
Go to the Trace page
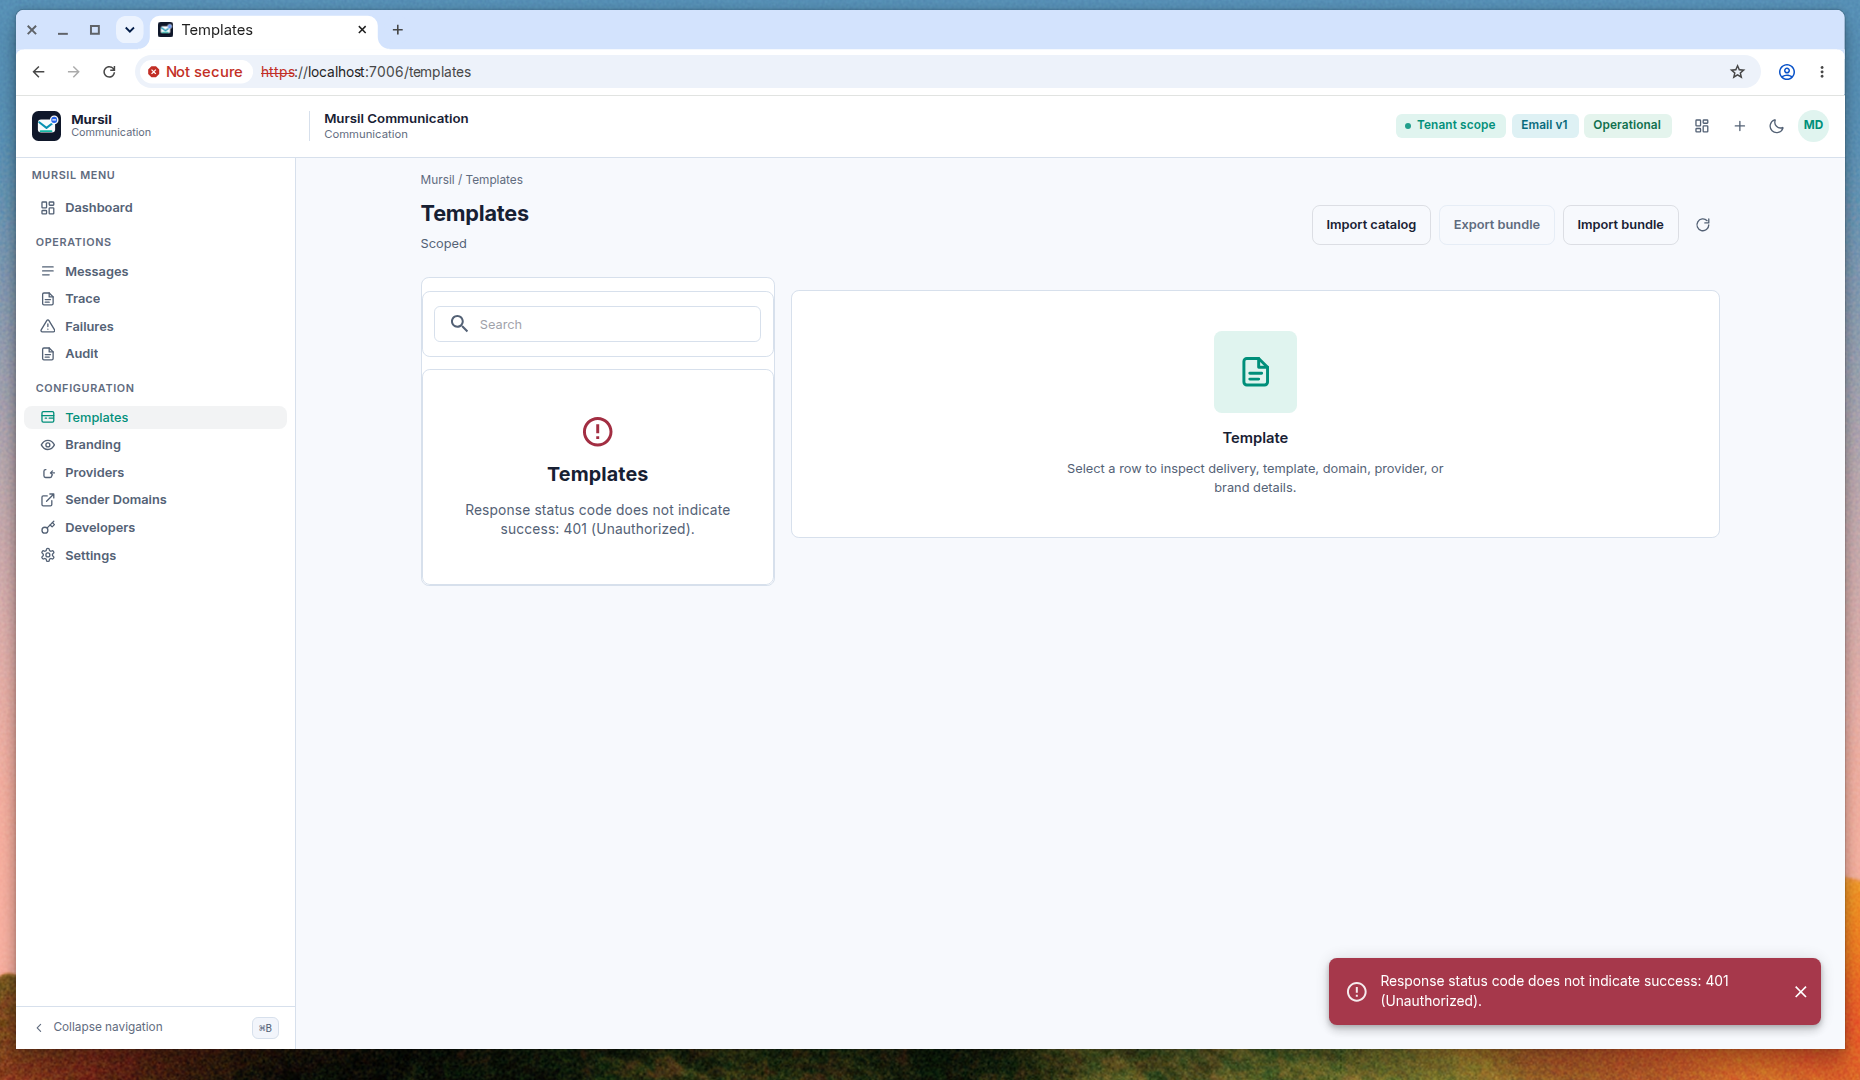pyautogui.click(x=155, y=299)
